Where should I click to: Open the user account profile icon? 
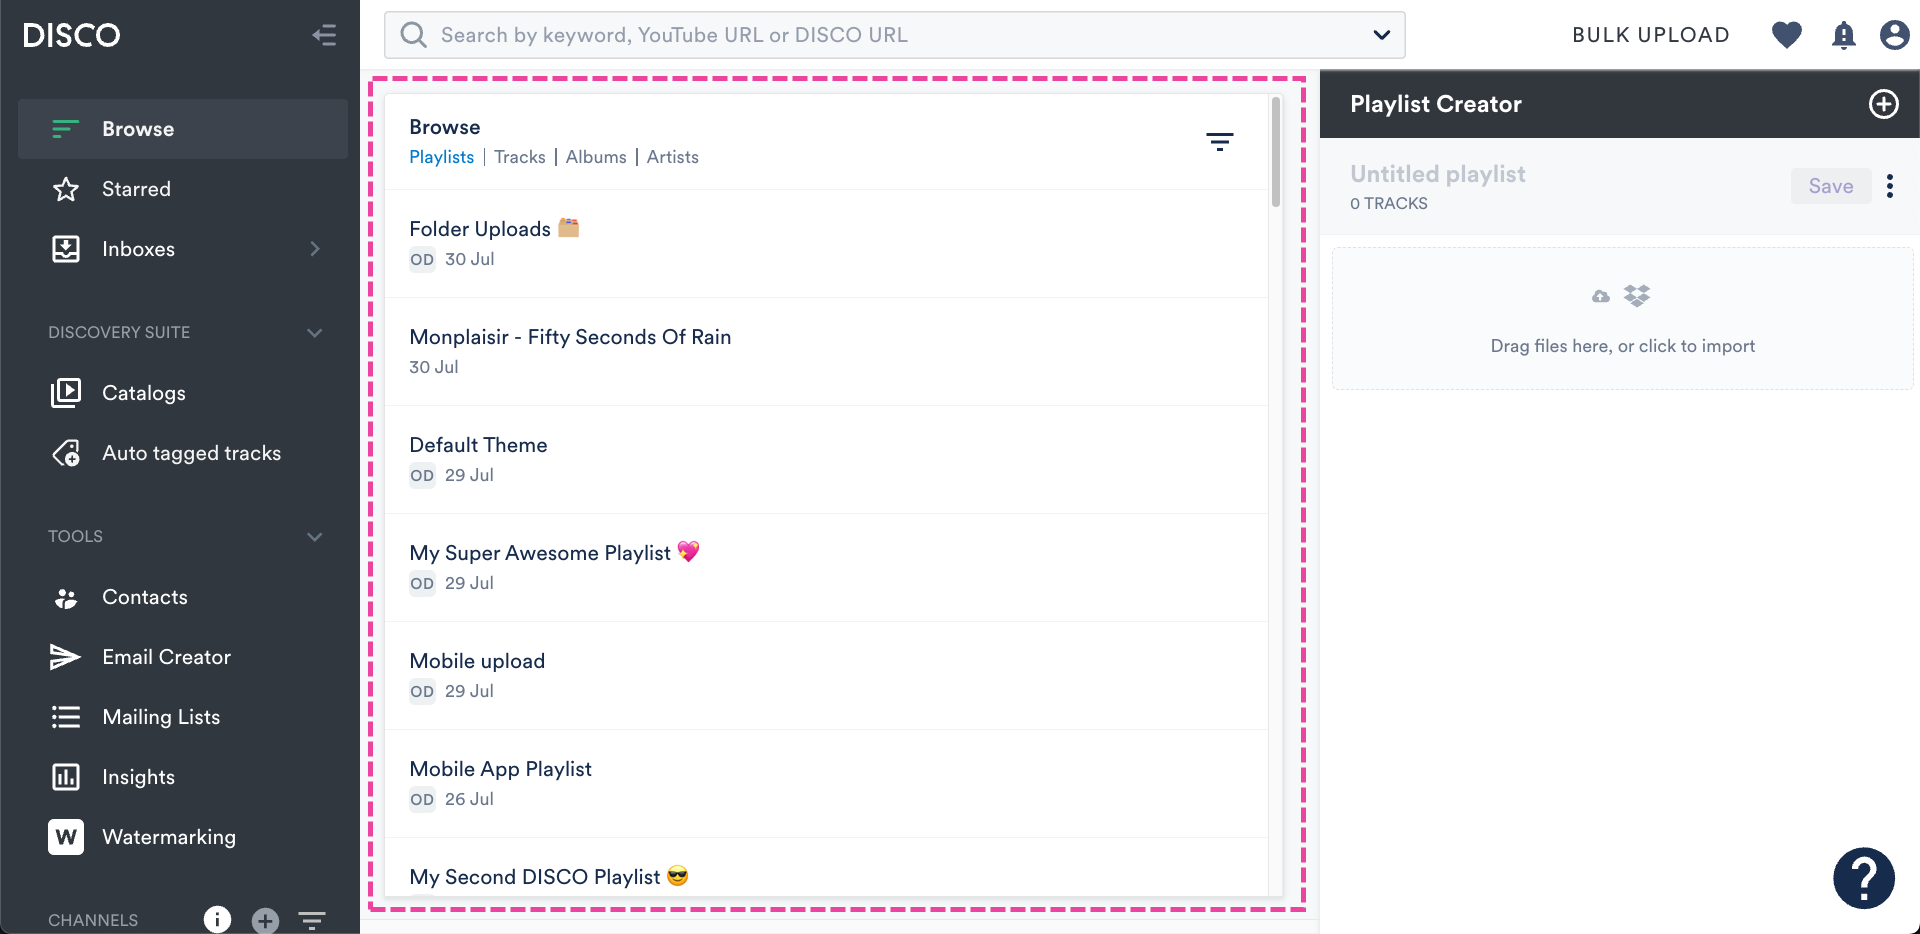point(1894,35)
